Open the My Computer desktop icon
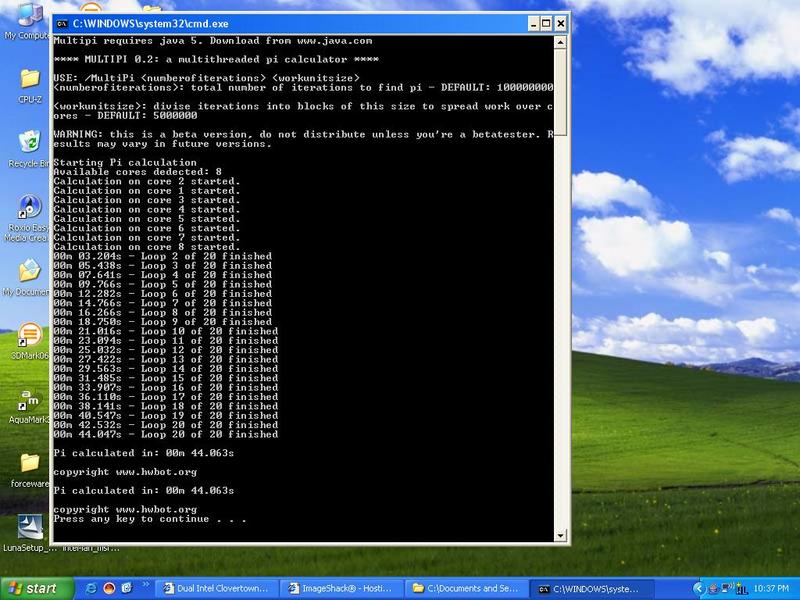Viewport: 800px width, 600px height. [29, 20]
